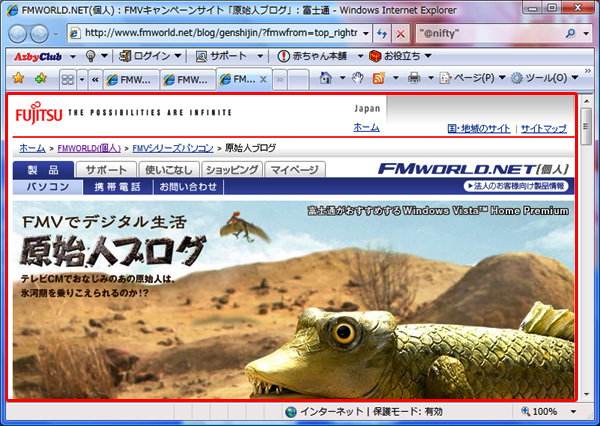Open Quick Tabs grid icon

coord(68,80)
